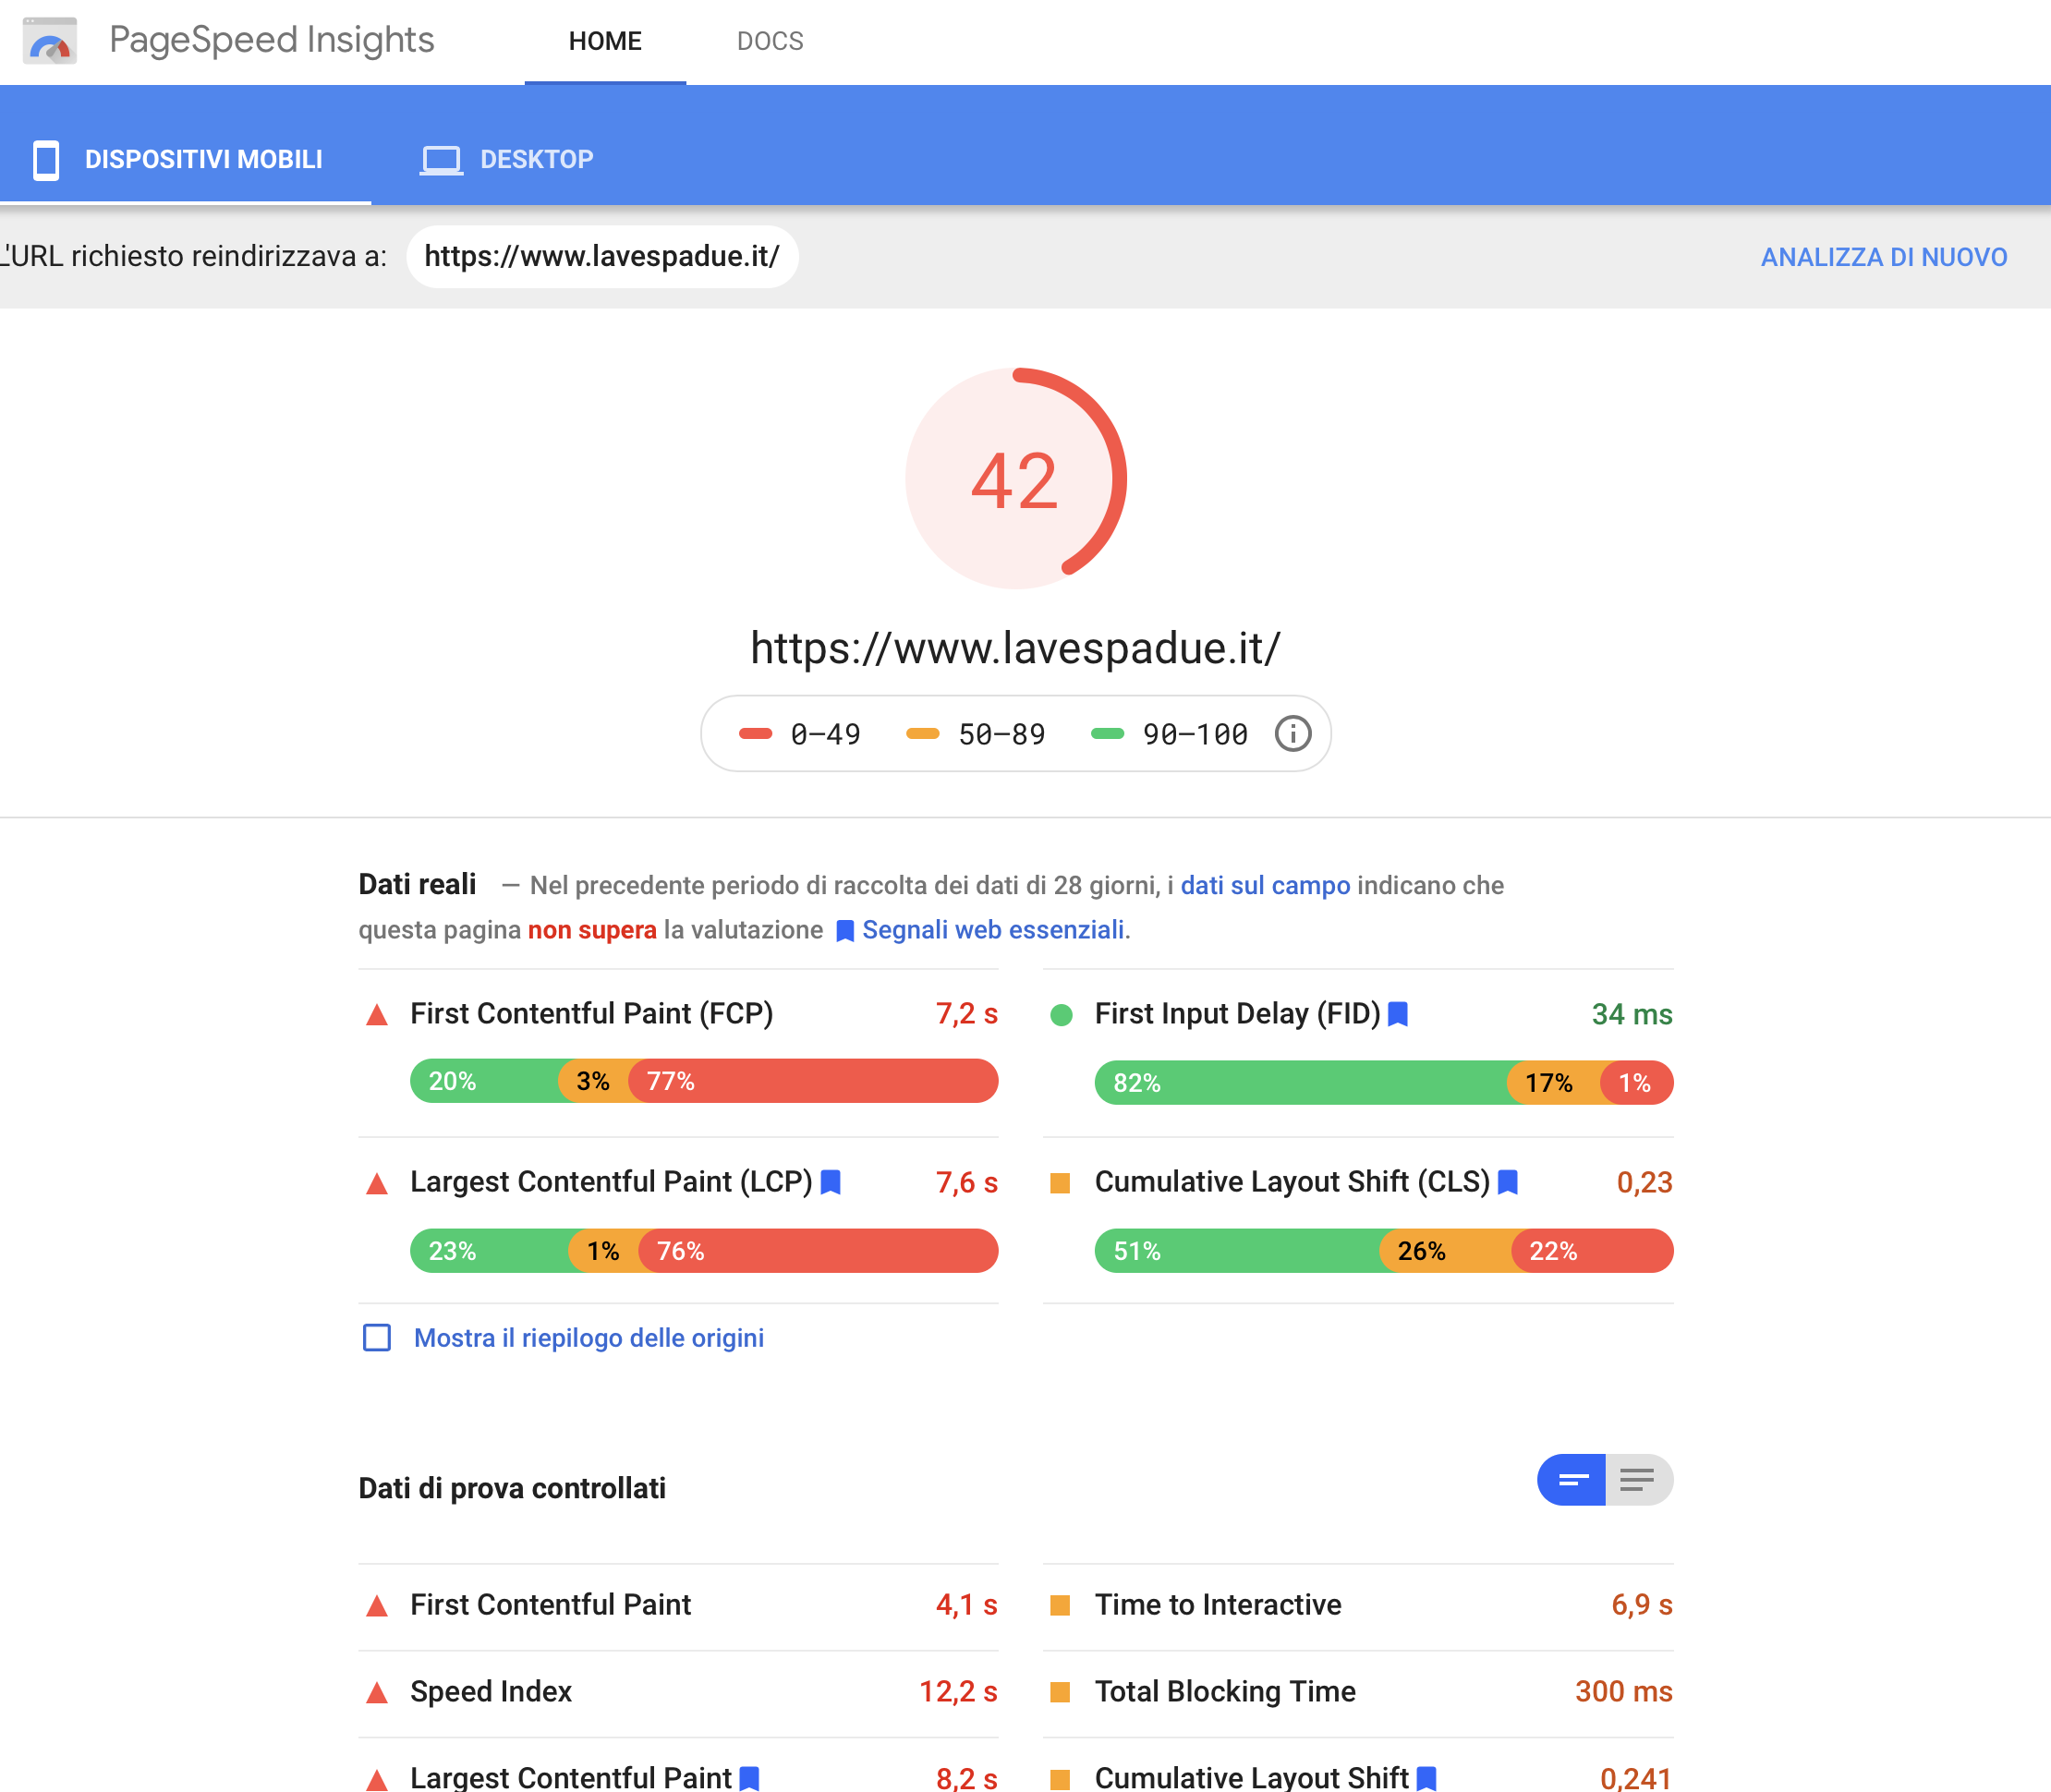Click the FCP value 7,2 s

967,1014
